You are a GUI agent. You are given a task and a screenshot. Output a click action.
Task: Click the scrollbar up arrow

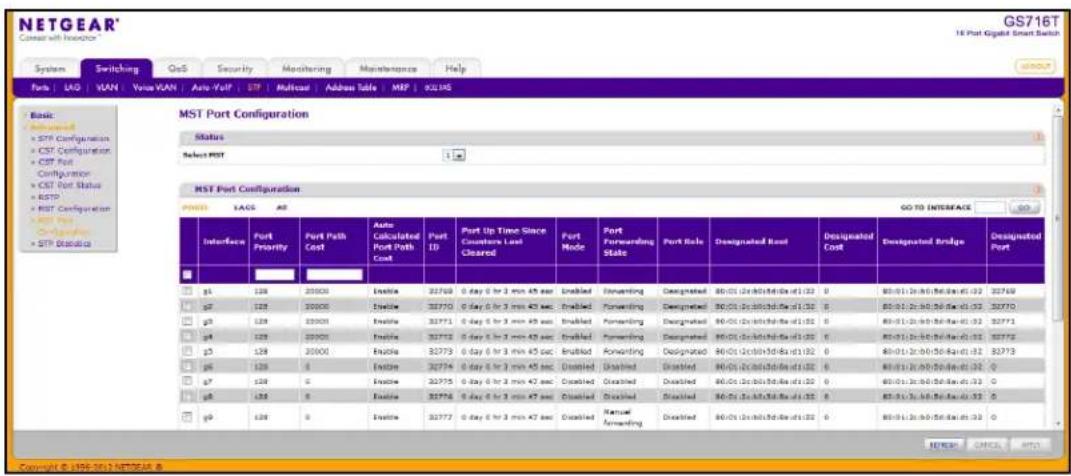click(x=1059, y=109)
